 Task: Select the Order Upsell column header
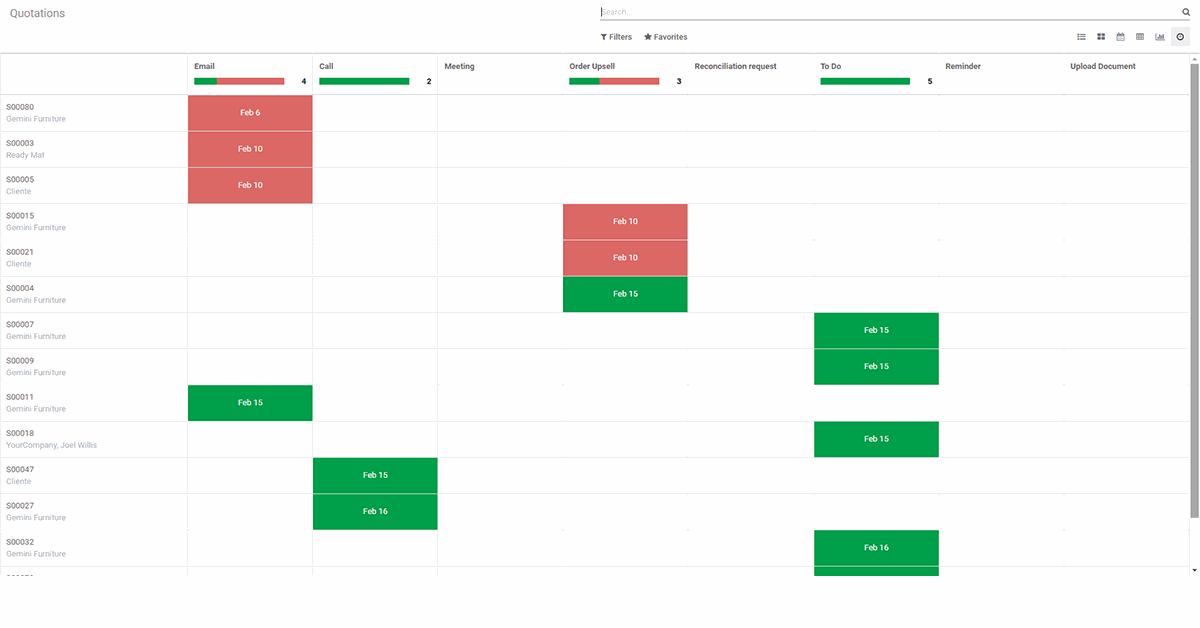pyautogui.click(x=592, y=66)
